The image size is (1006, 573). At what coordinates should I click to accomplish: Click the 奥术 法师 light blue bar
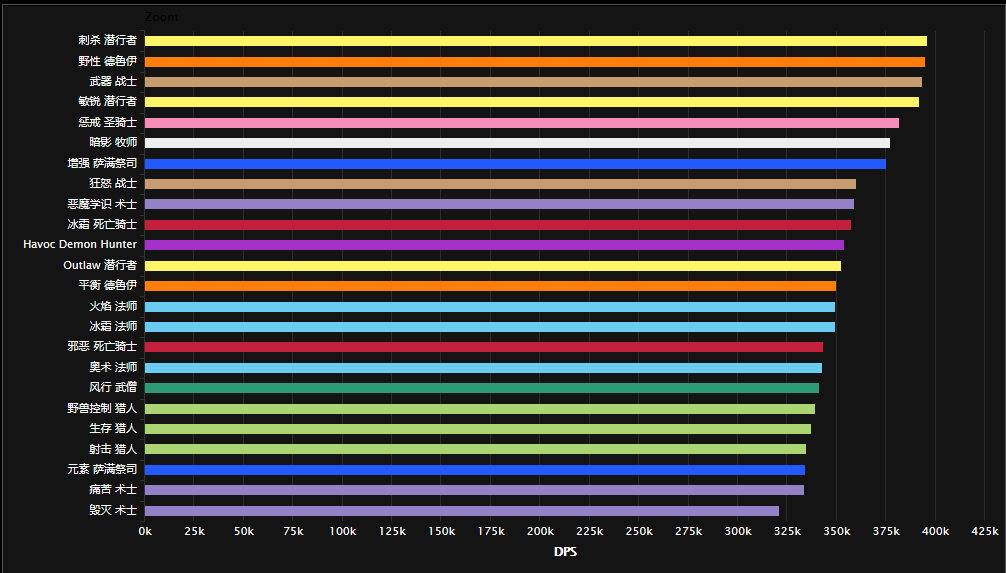(x=483, y=368)
